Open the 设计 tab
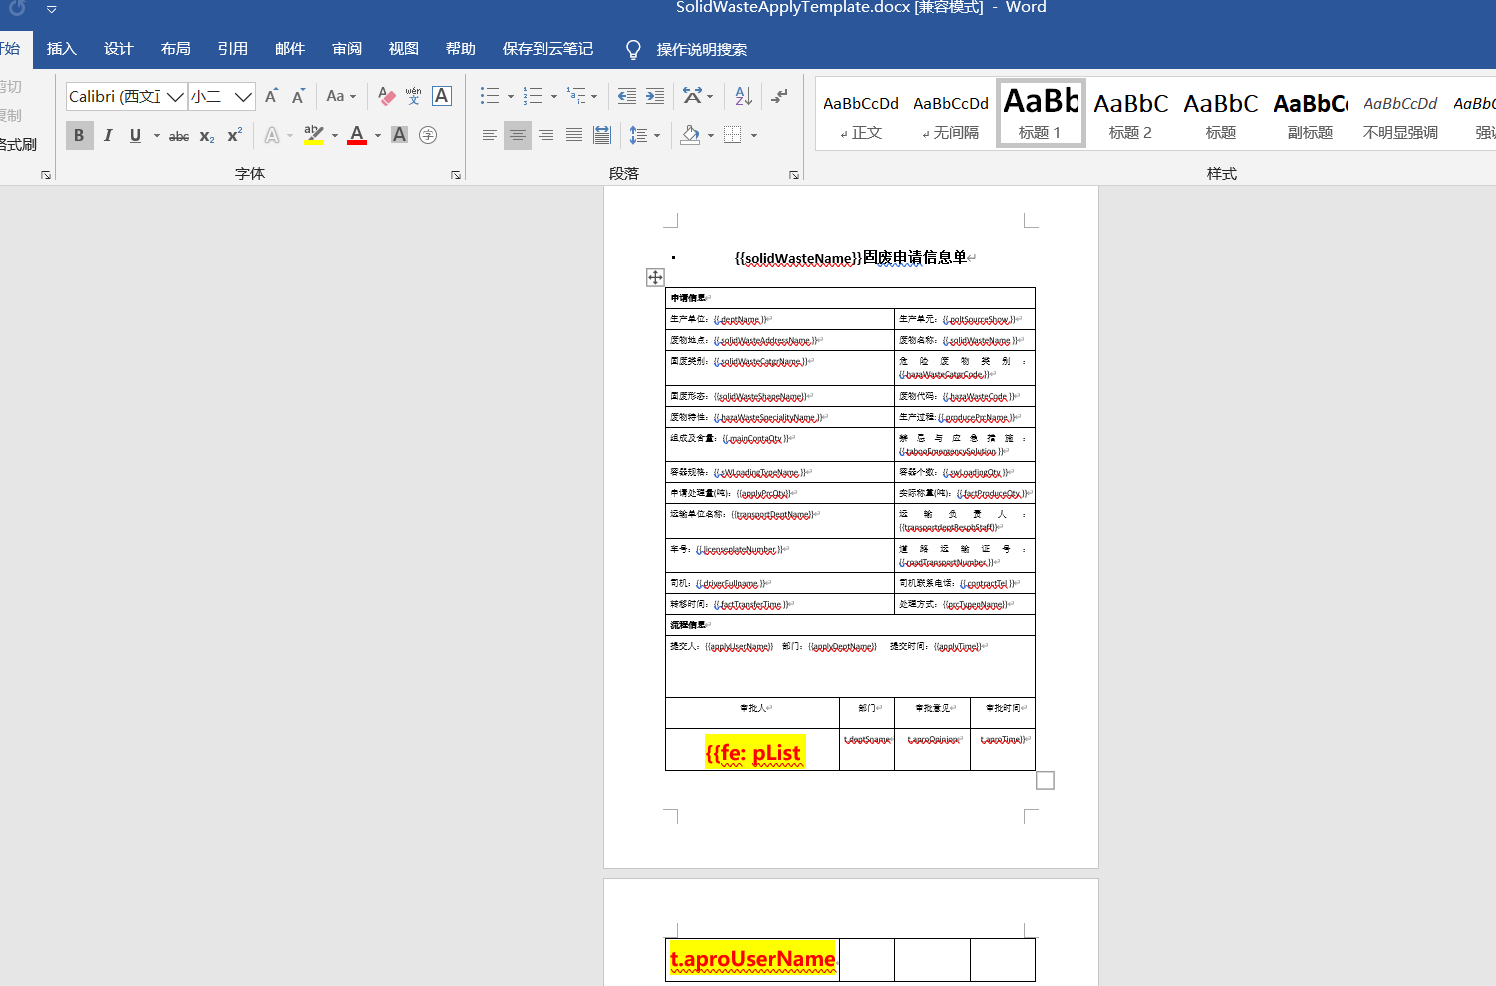Screen dimensions: 1496x986 point(119,49)
